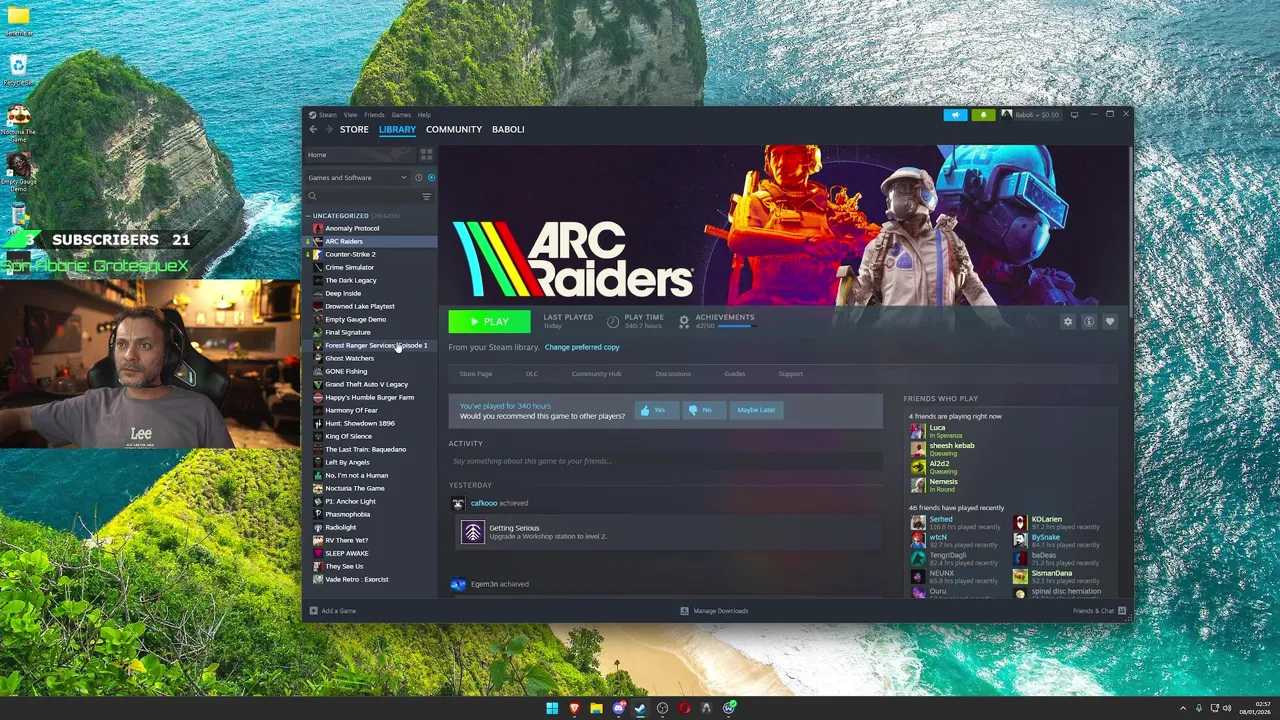Image resolution: width=1280 pixels, height=720 pixels.
Task: Open the ARC Raiders Store Page tab
Action: [476, 374]
